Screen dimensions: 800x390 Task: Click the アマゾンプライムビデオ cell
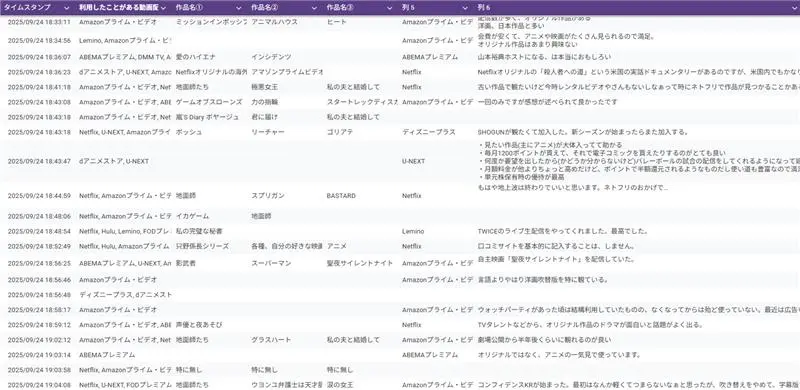[x=287, y=72]
